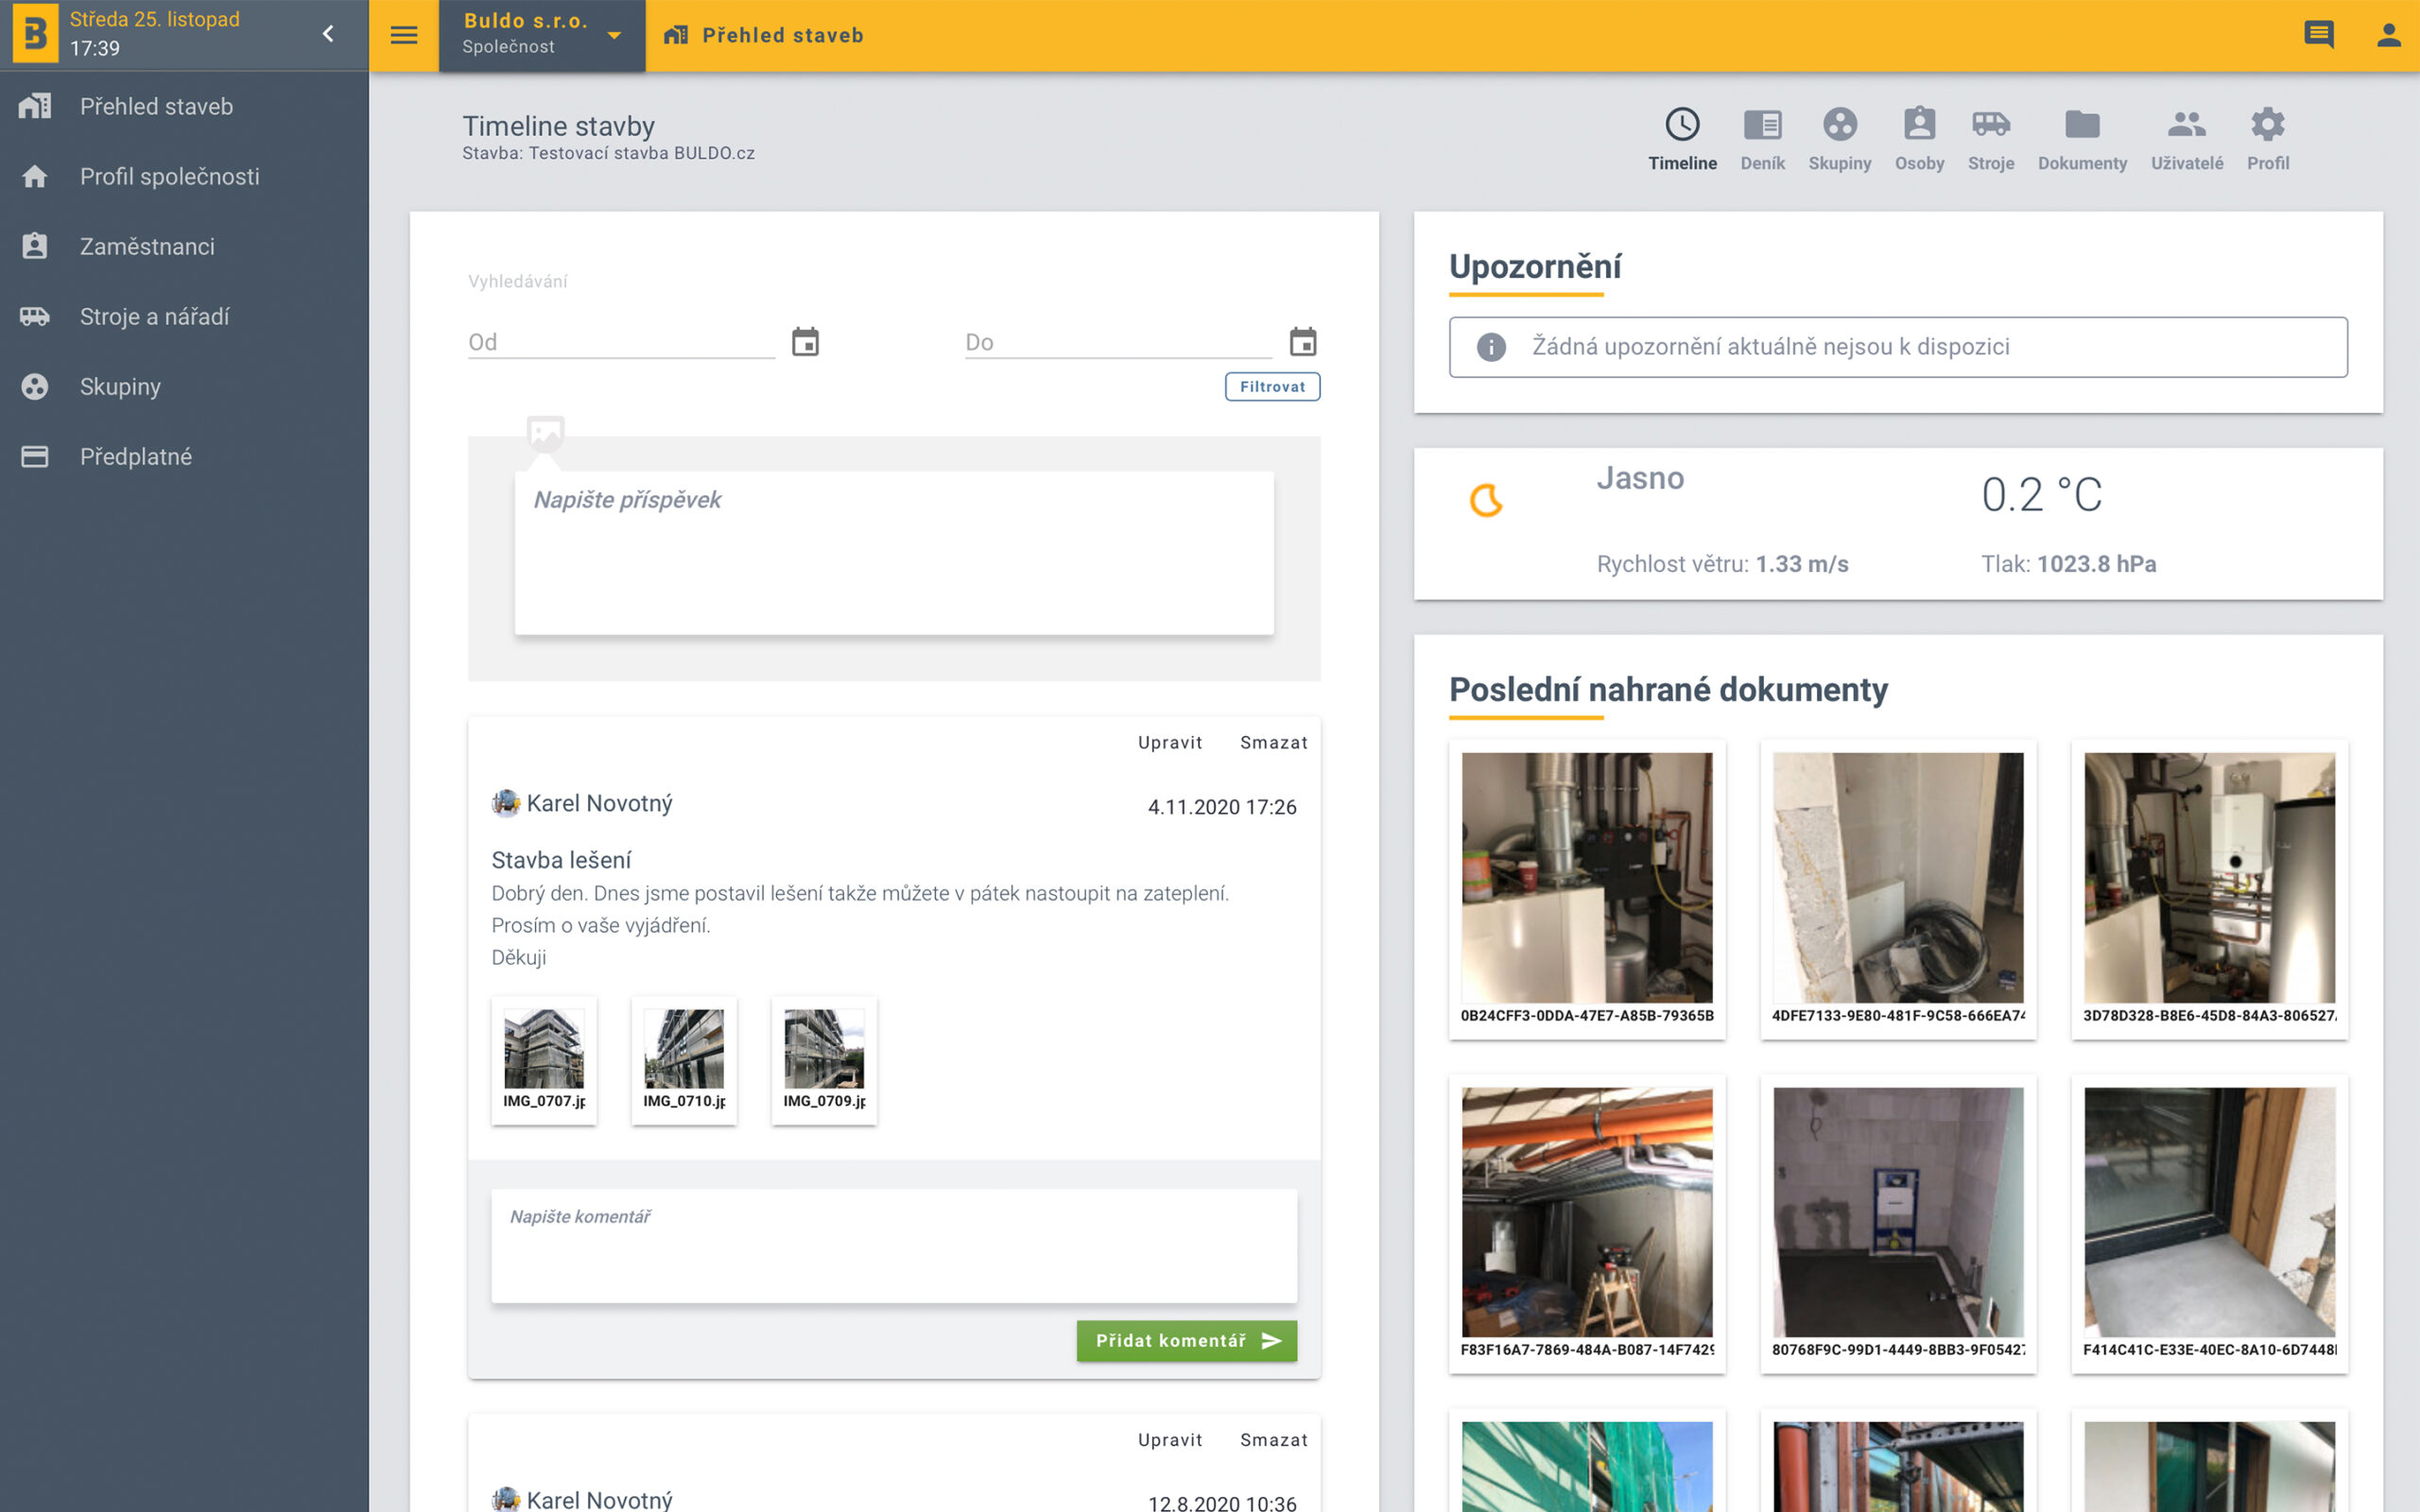The height and width of the screenshot is (1512, 2420).
Task: Click the info icon in the Upozornění box
Action: 1491,347
